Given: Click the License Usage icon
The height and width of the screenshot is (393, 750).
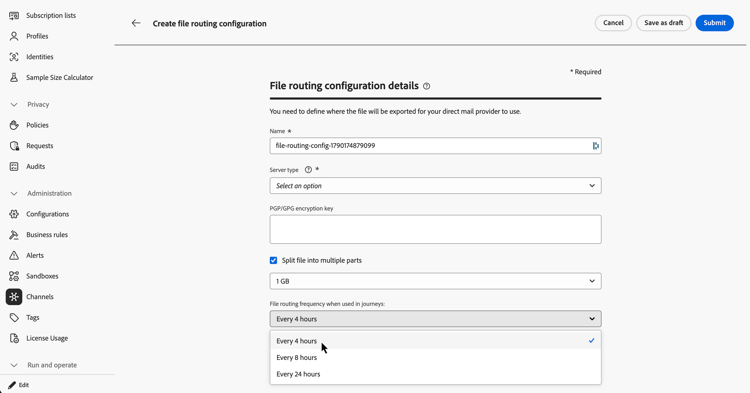Looking at the screenshot, I should (x=14, y=338).
